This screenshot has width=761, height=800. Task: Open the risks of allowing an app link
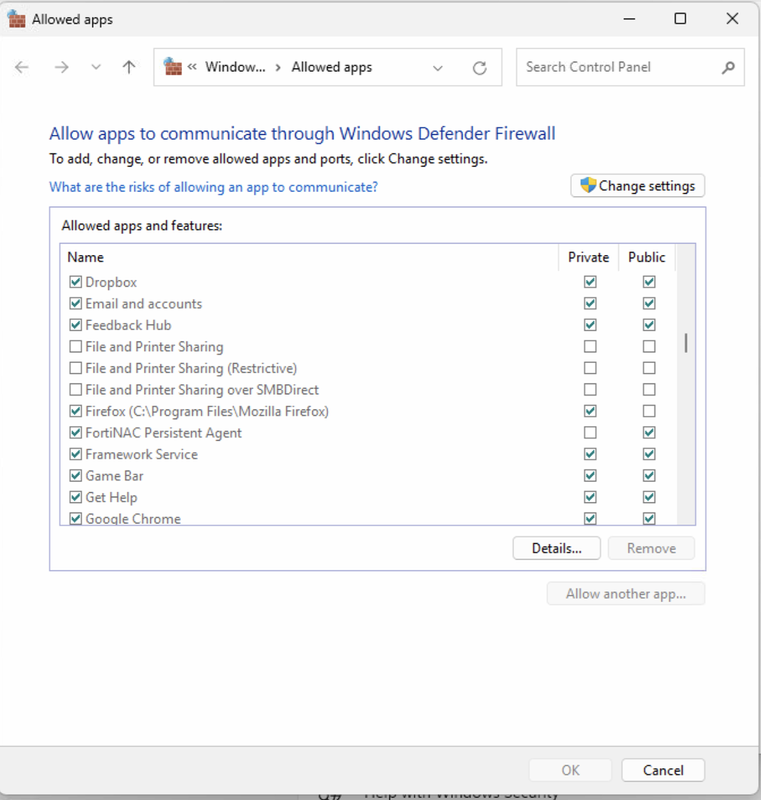[213, 187]
